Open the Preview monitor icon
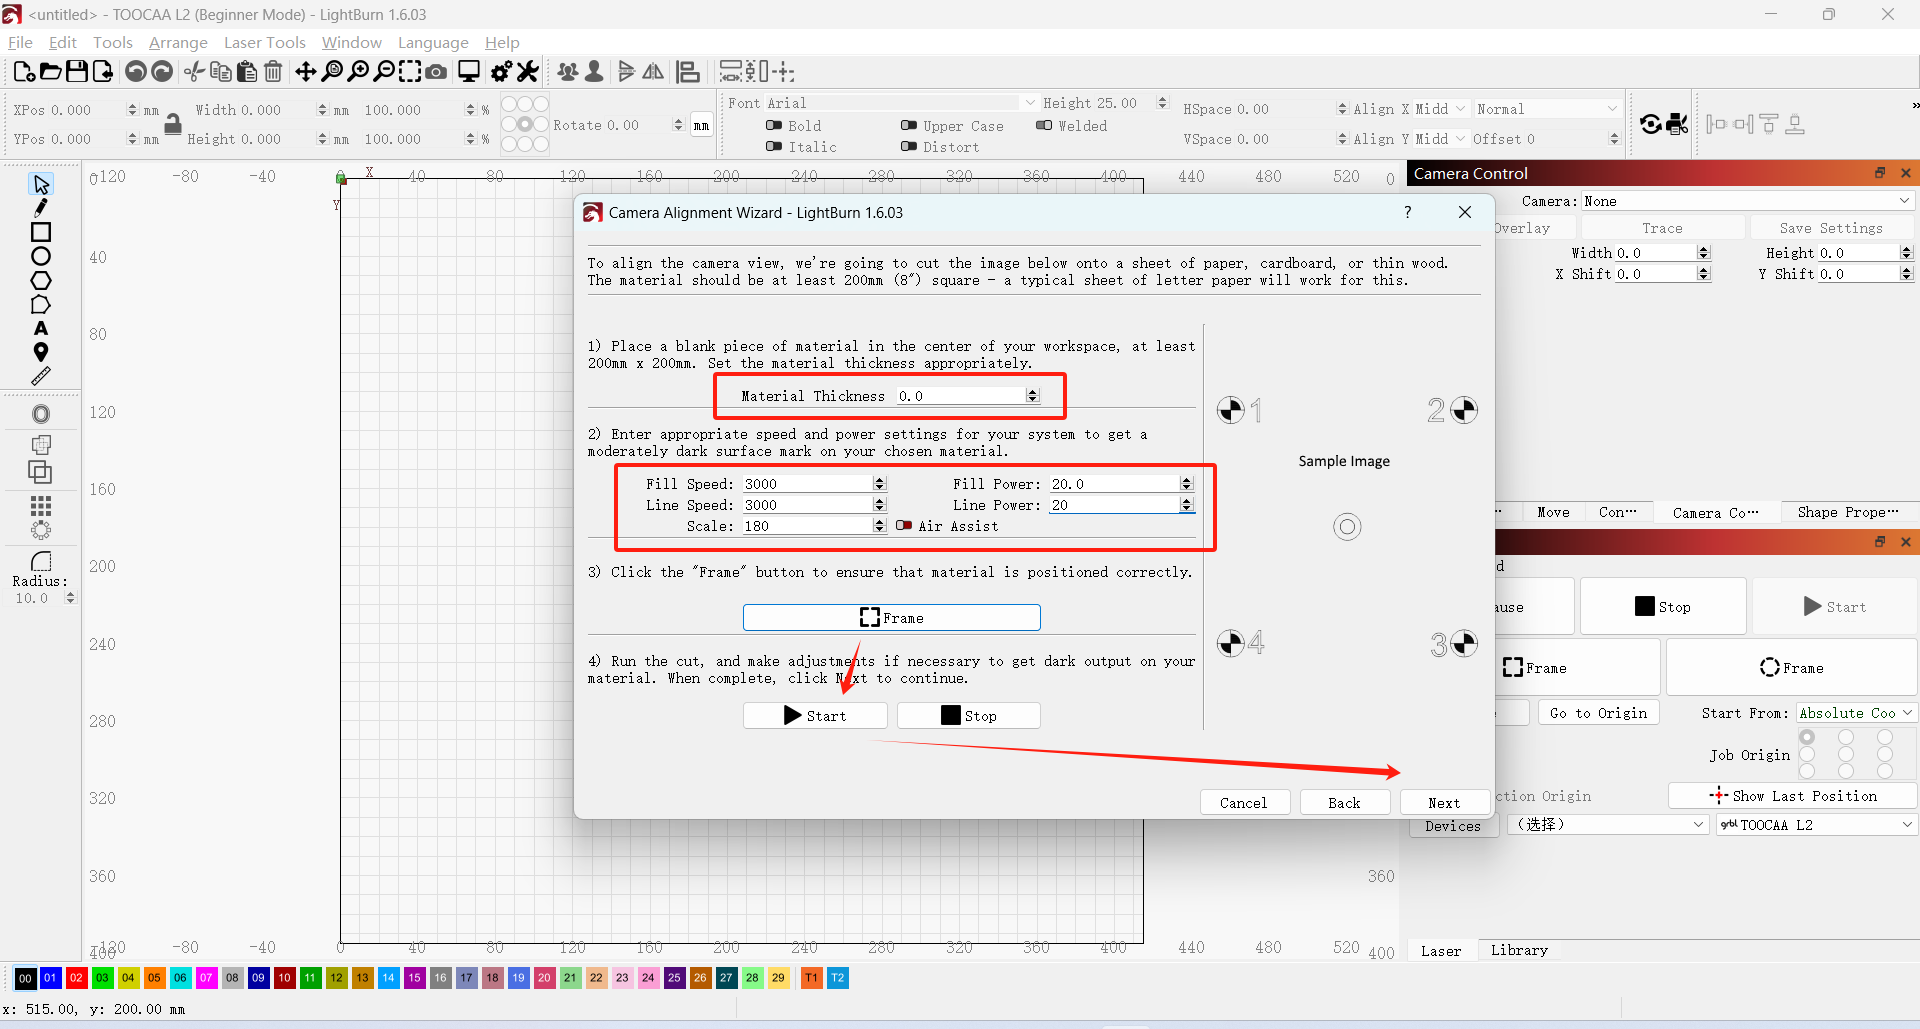This screenshot has height=1029, width=1920. pos(469,71)
